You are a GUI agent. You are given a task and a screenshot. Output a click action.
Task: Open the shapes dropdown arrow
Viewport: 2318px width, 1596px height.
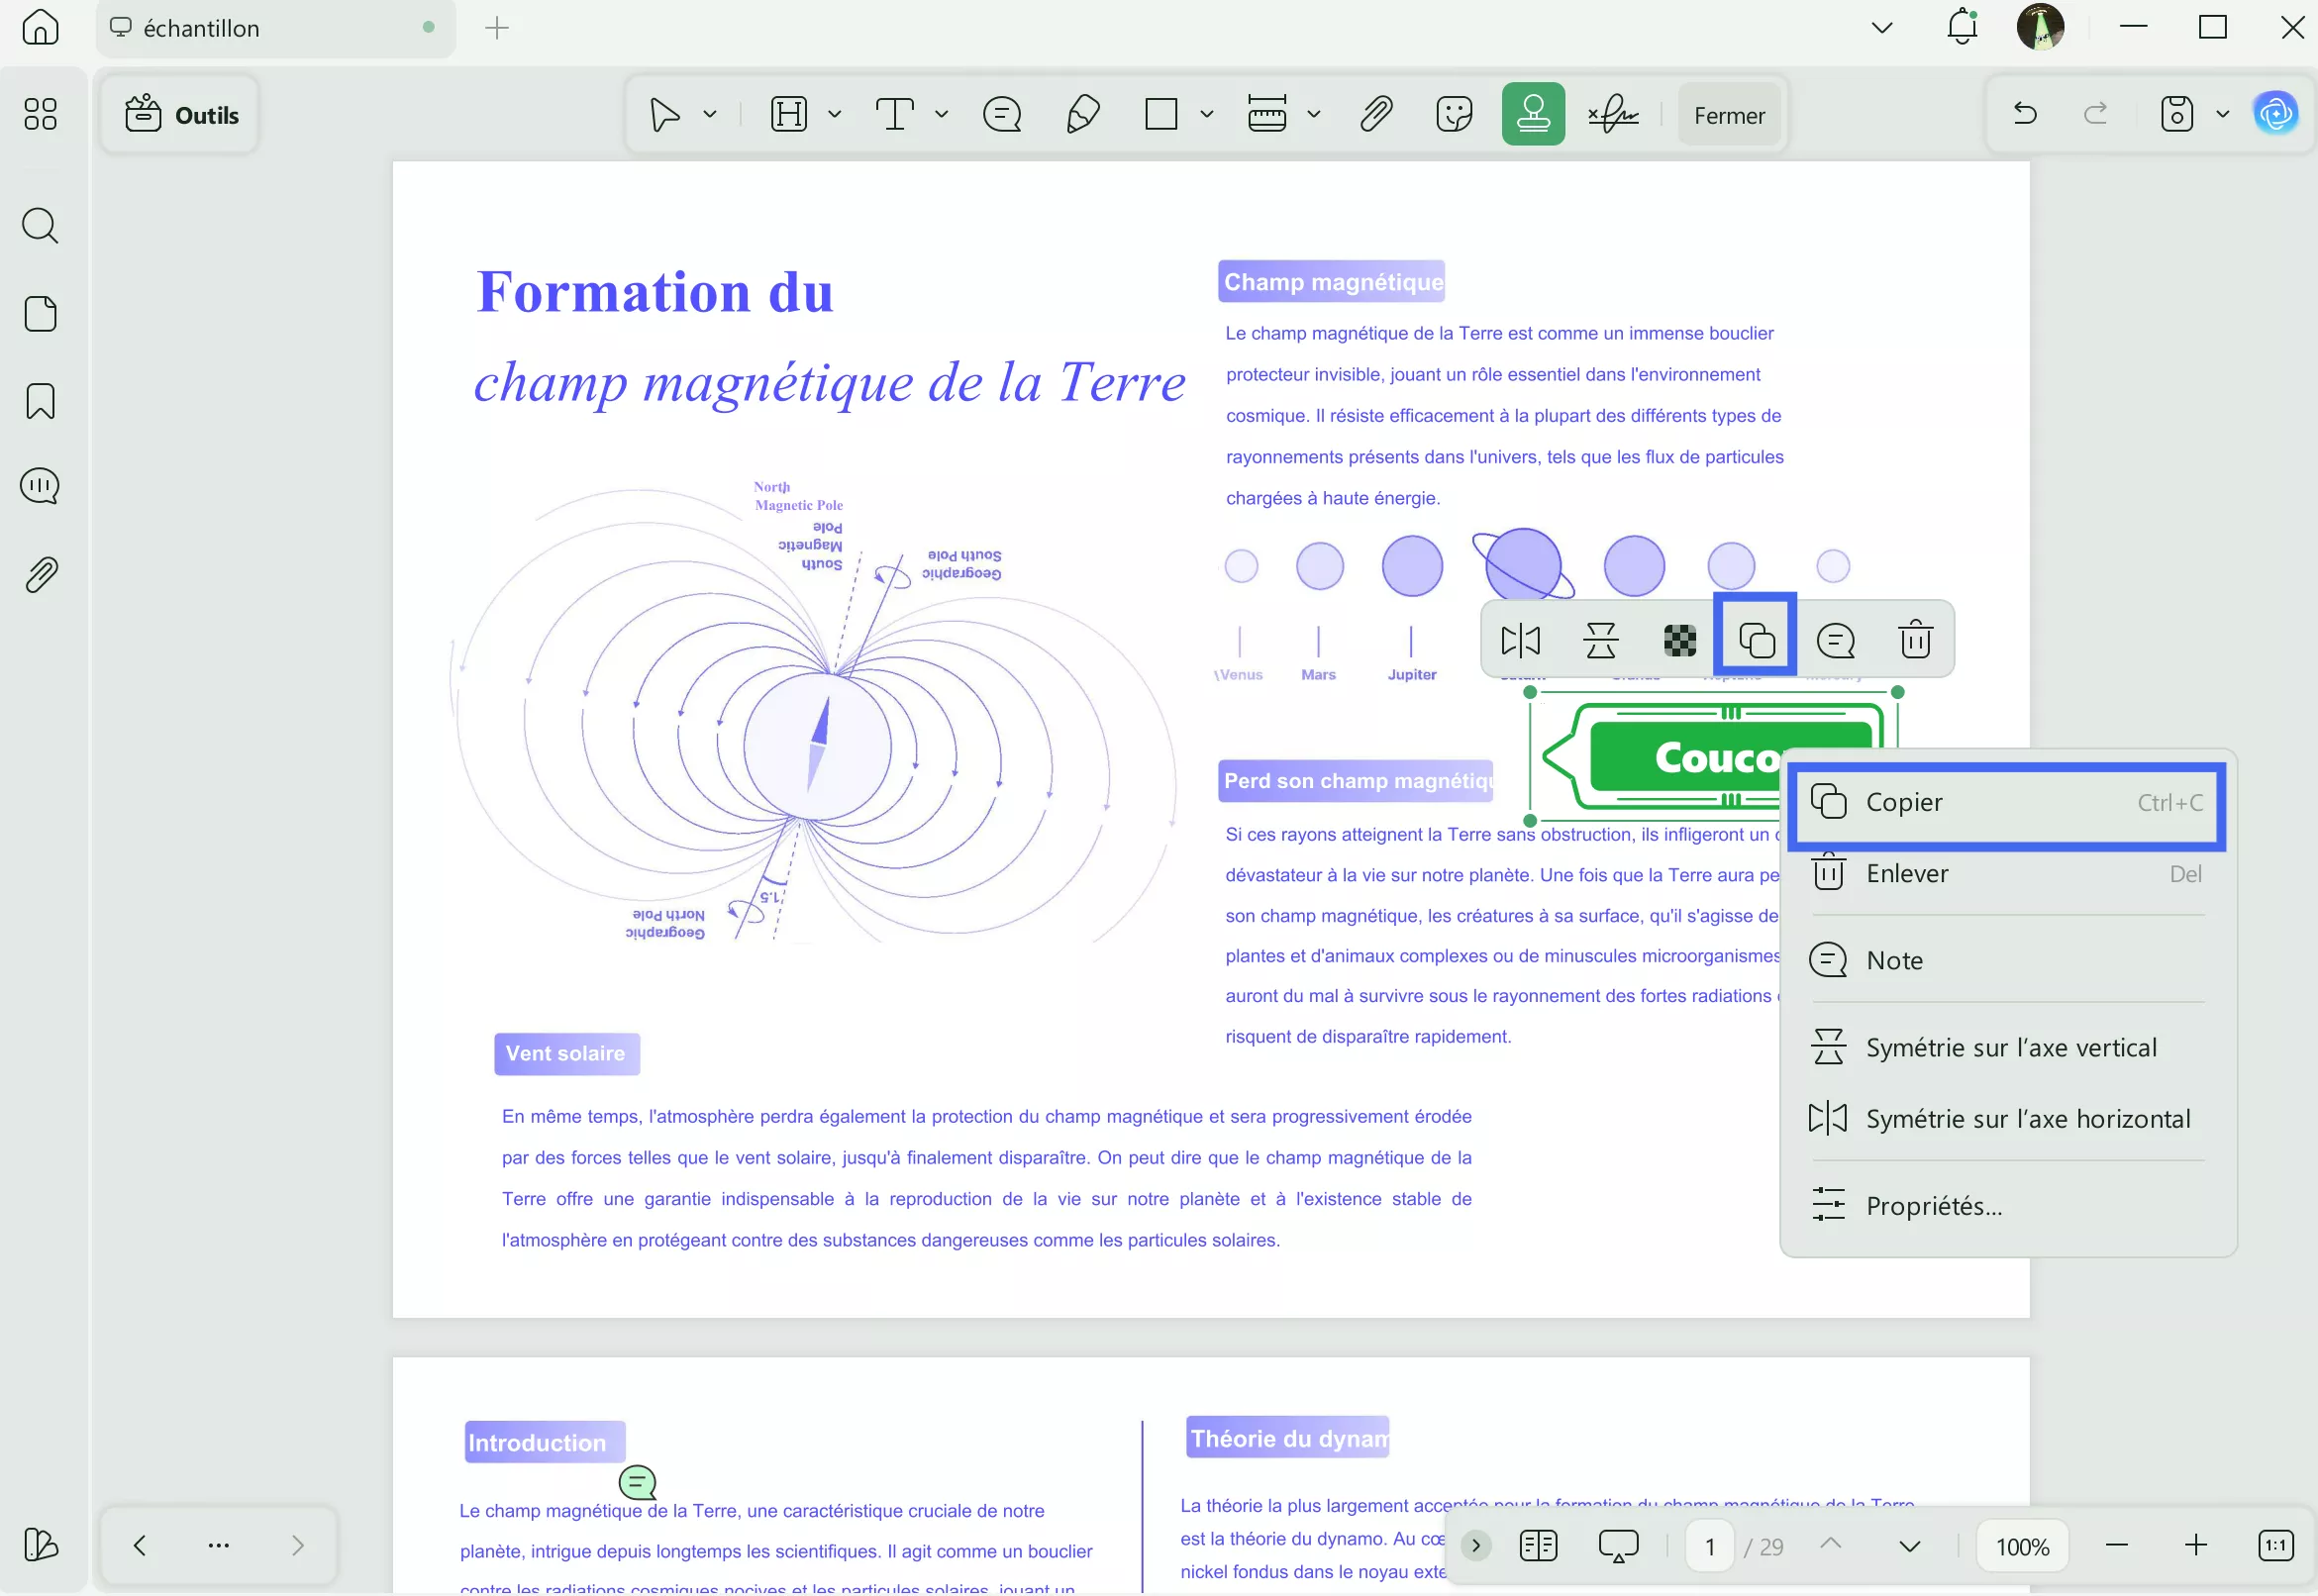(x=1207, y=113)
